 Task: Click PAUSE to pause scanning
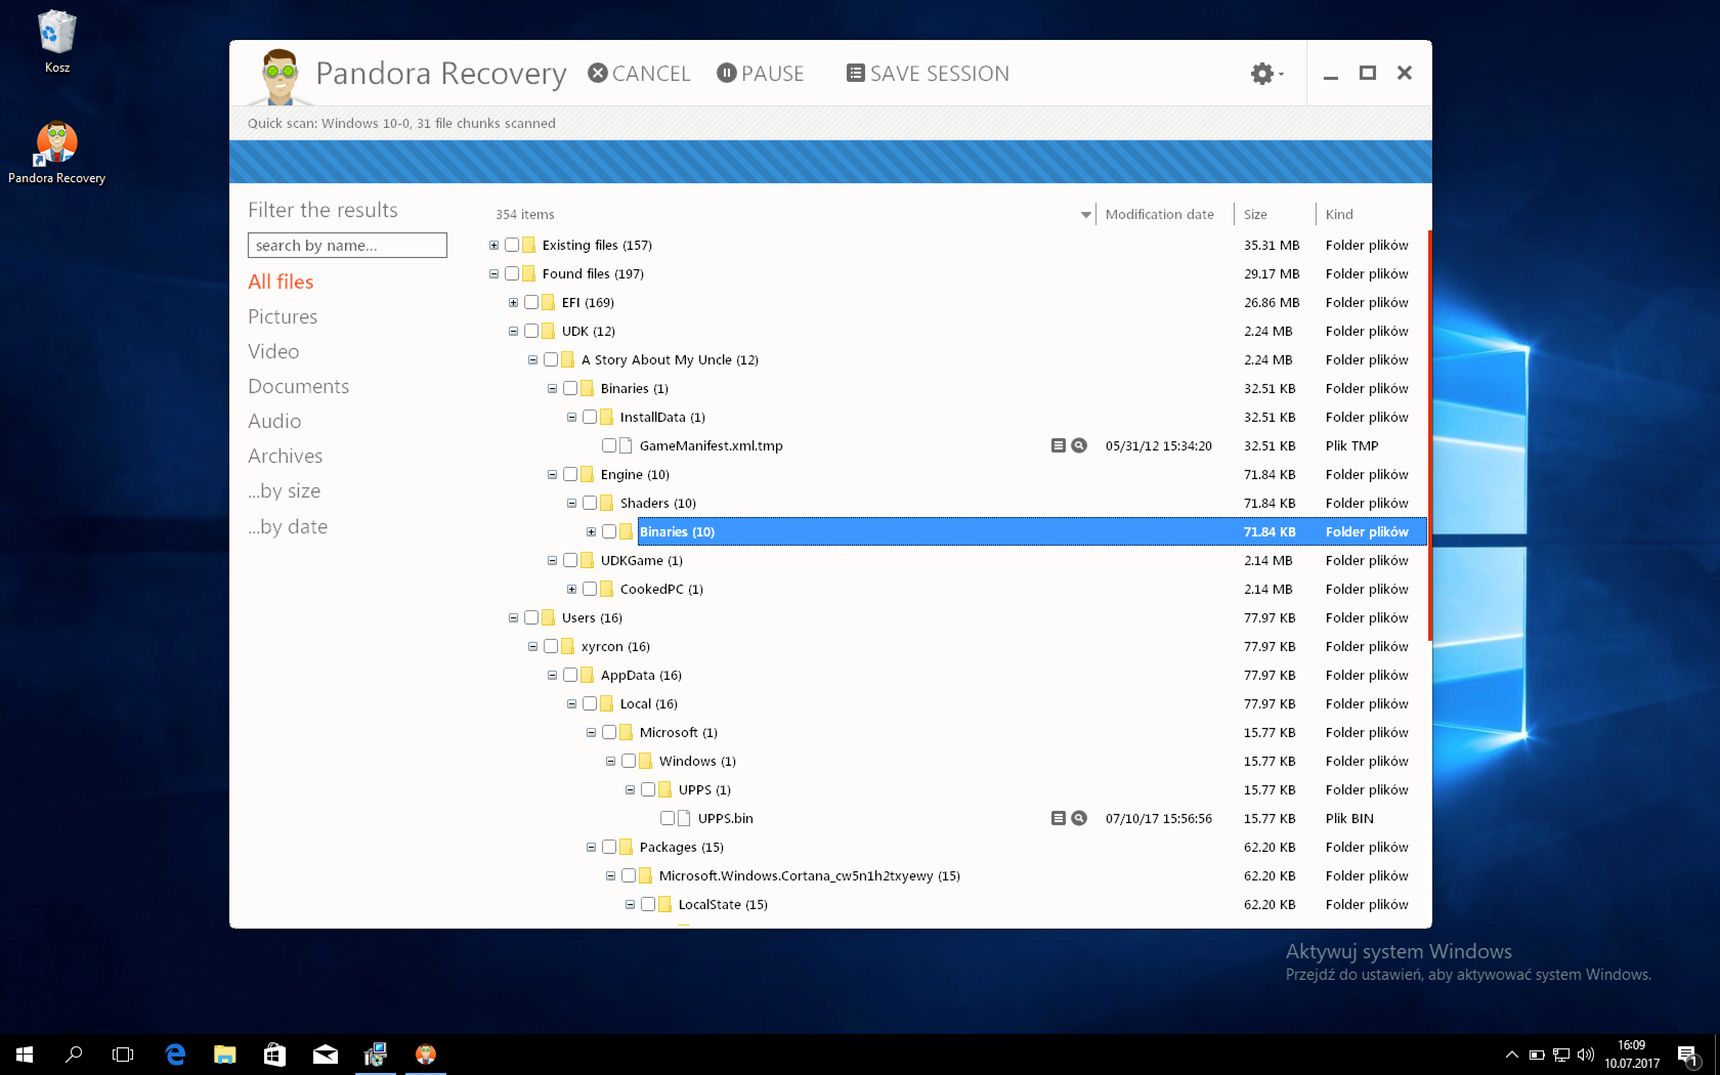761,74
